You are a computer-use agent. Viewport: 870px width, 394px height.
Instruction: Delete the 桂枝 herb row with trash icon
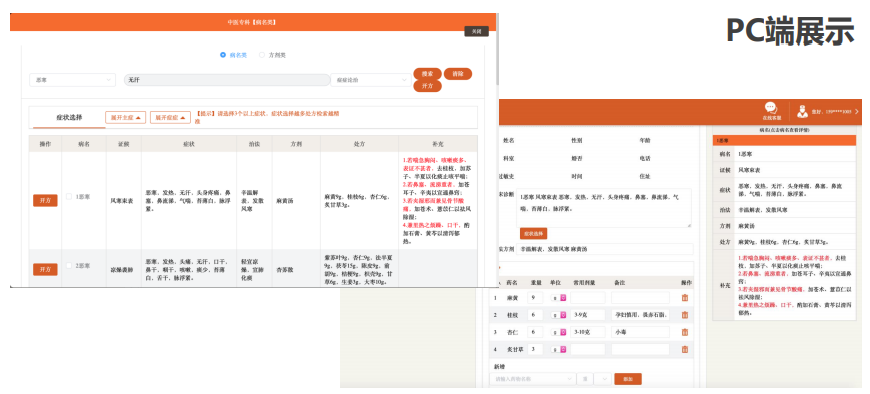point(685,315)
